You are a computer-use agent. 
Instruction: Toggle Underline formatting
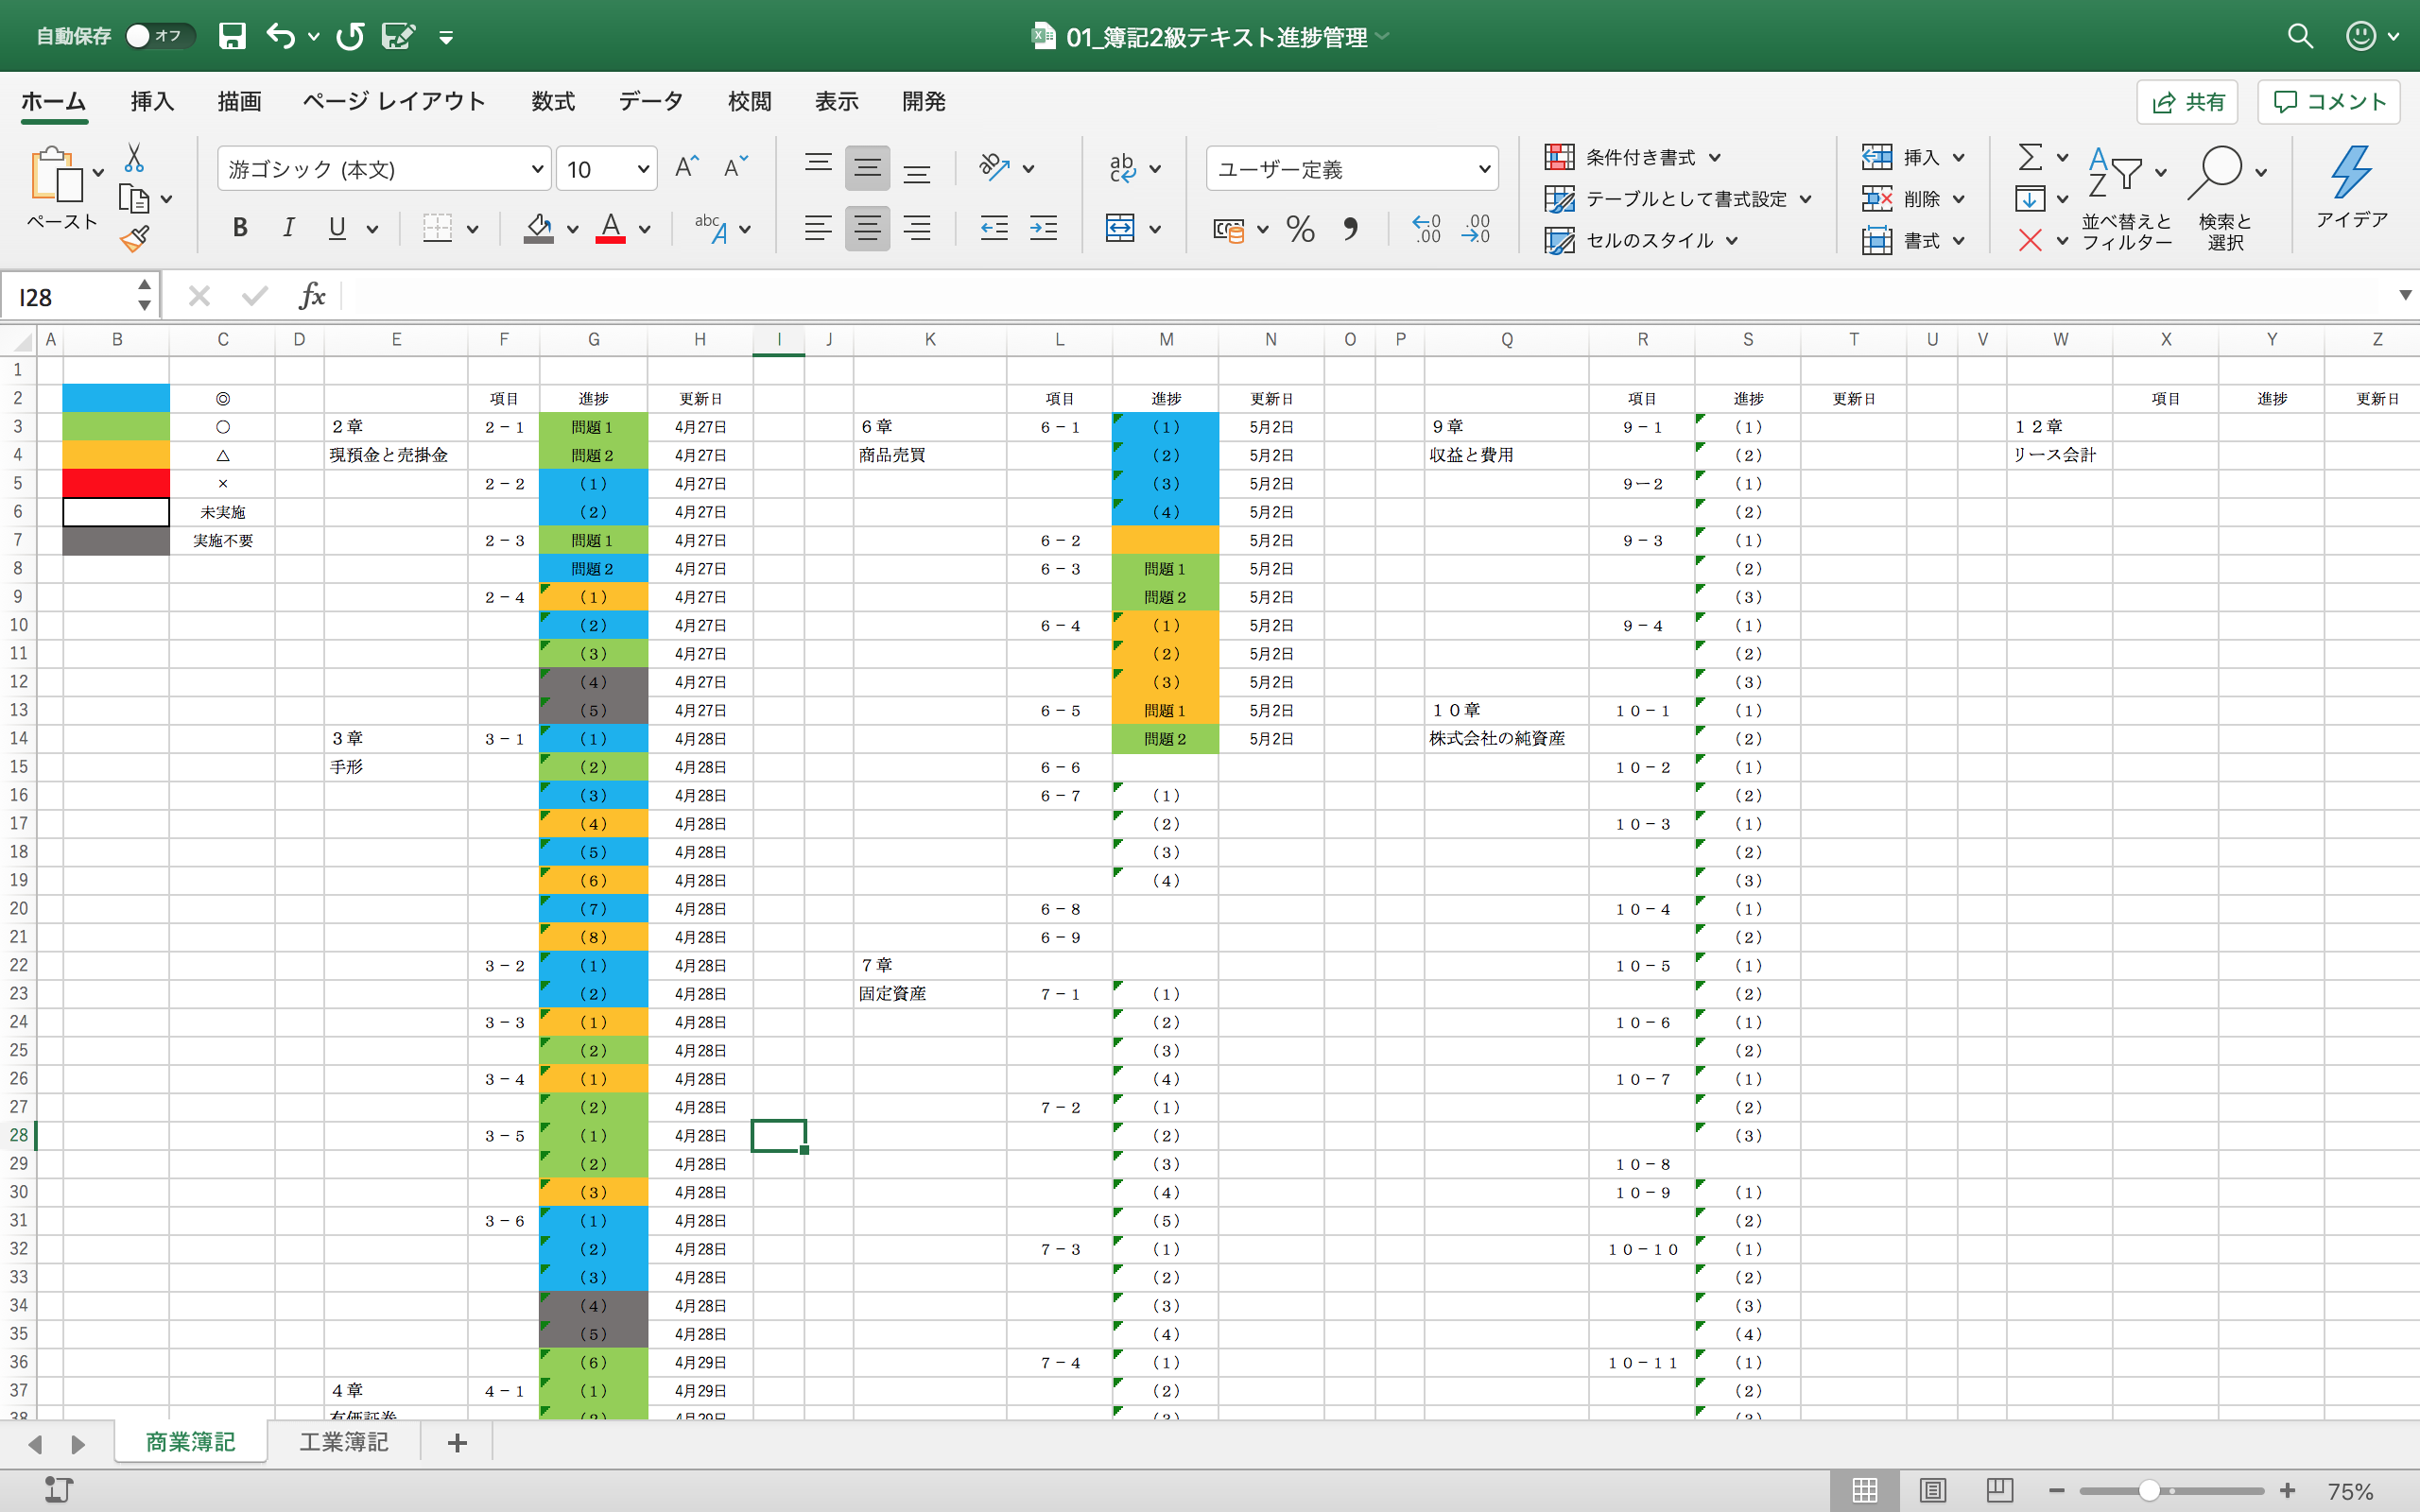(x=337, y=228)
